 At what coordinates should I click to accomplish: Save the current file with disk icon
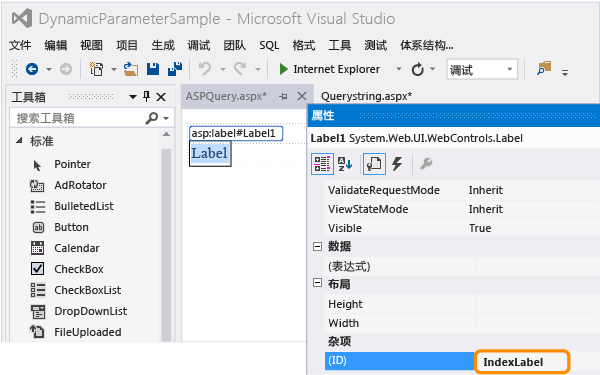(153, 69)
